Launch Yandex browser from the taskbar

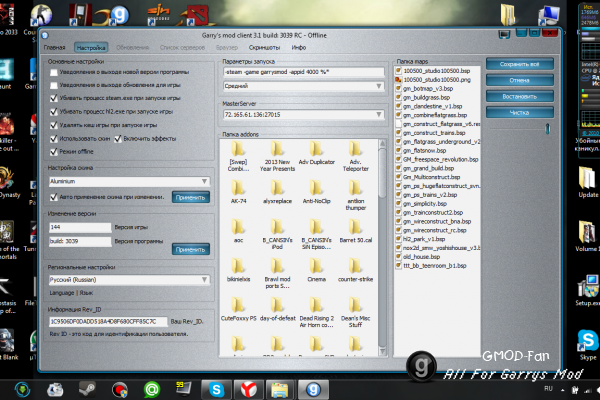click(x=248, y=390)
